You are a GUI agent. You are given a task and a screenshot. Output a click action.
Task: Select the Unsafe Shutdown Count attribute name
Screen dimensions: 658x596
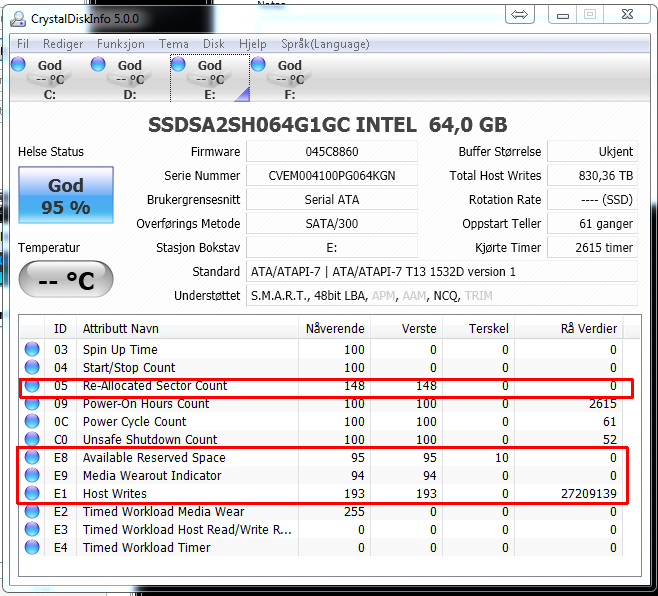coord(150,439)
